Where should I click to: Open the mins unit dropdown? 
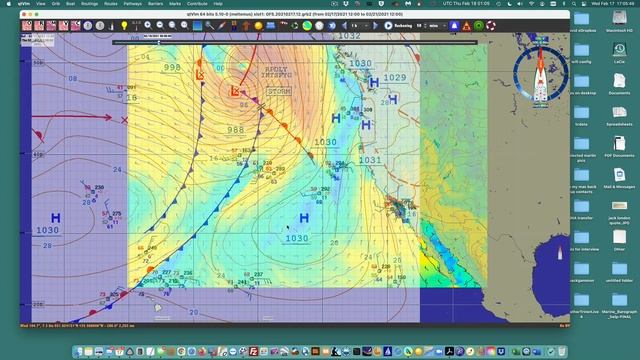(437, 26)
